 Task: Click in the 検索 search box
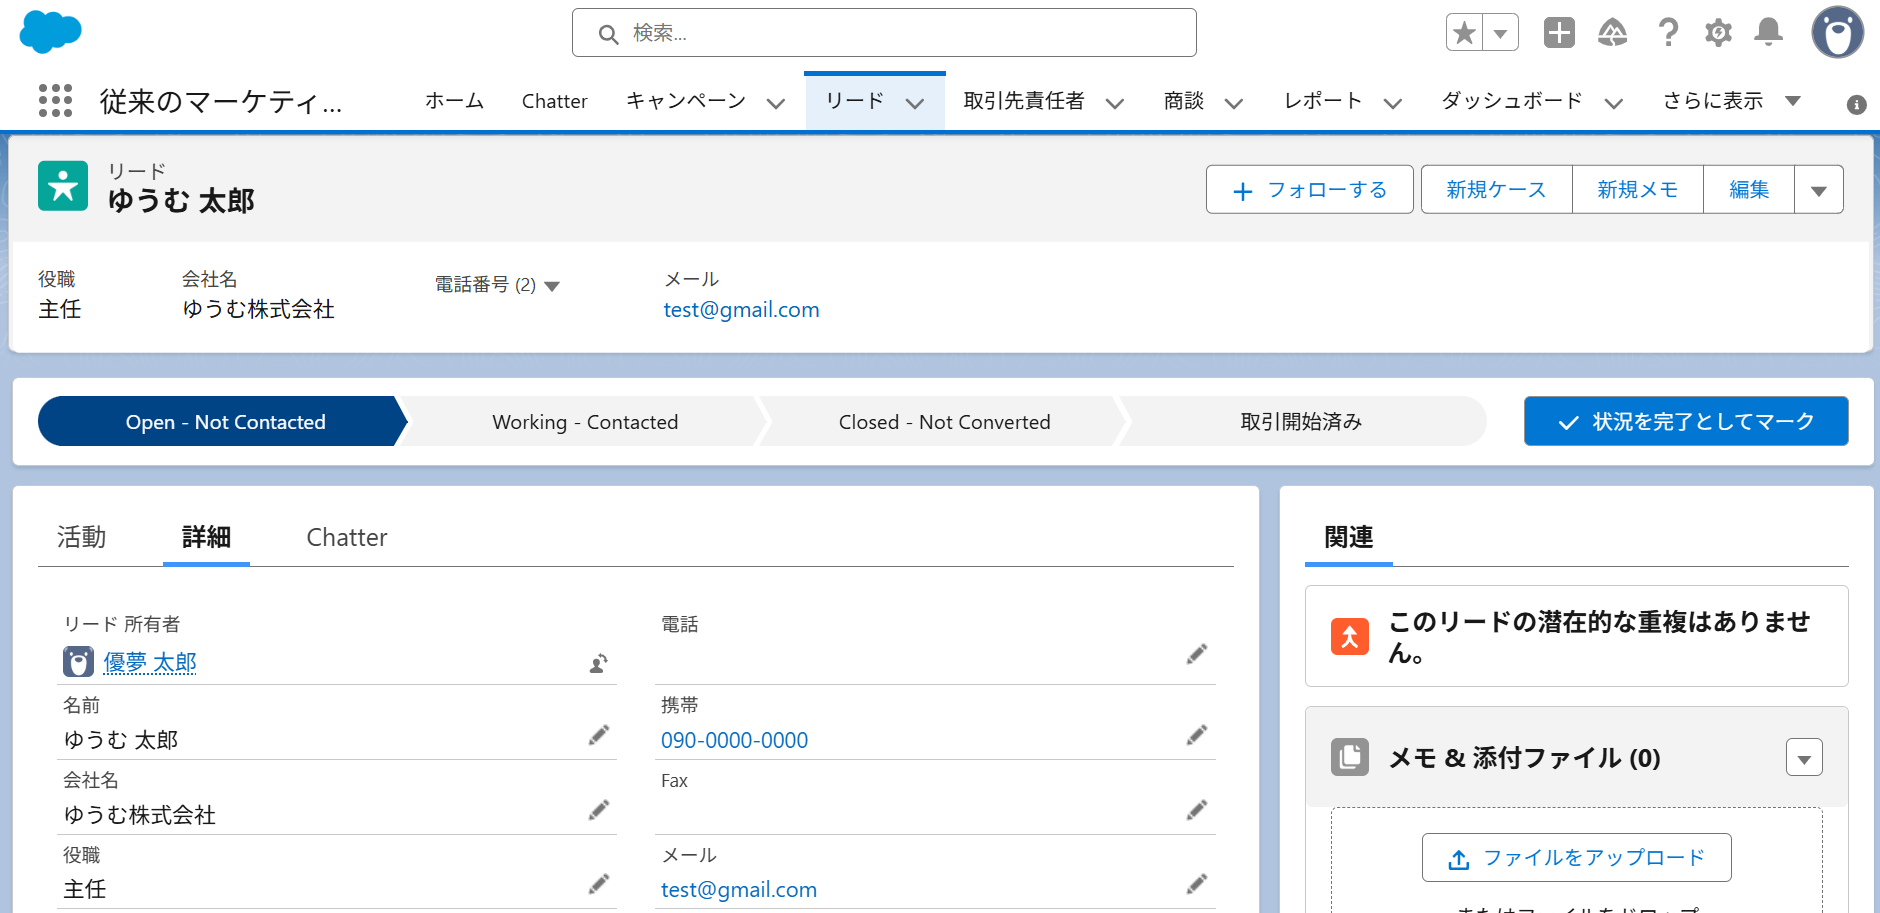click(x=884, y=33)
